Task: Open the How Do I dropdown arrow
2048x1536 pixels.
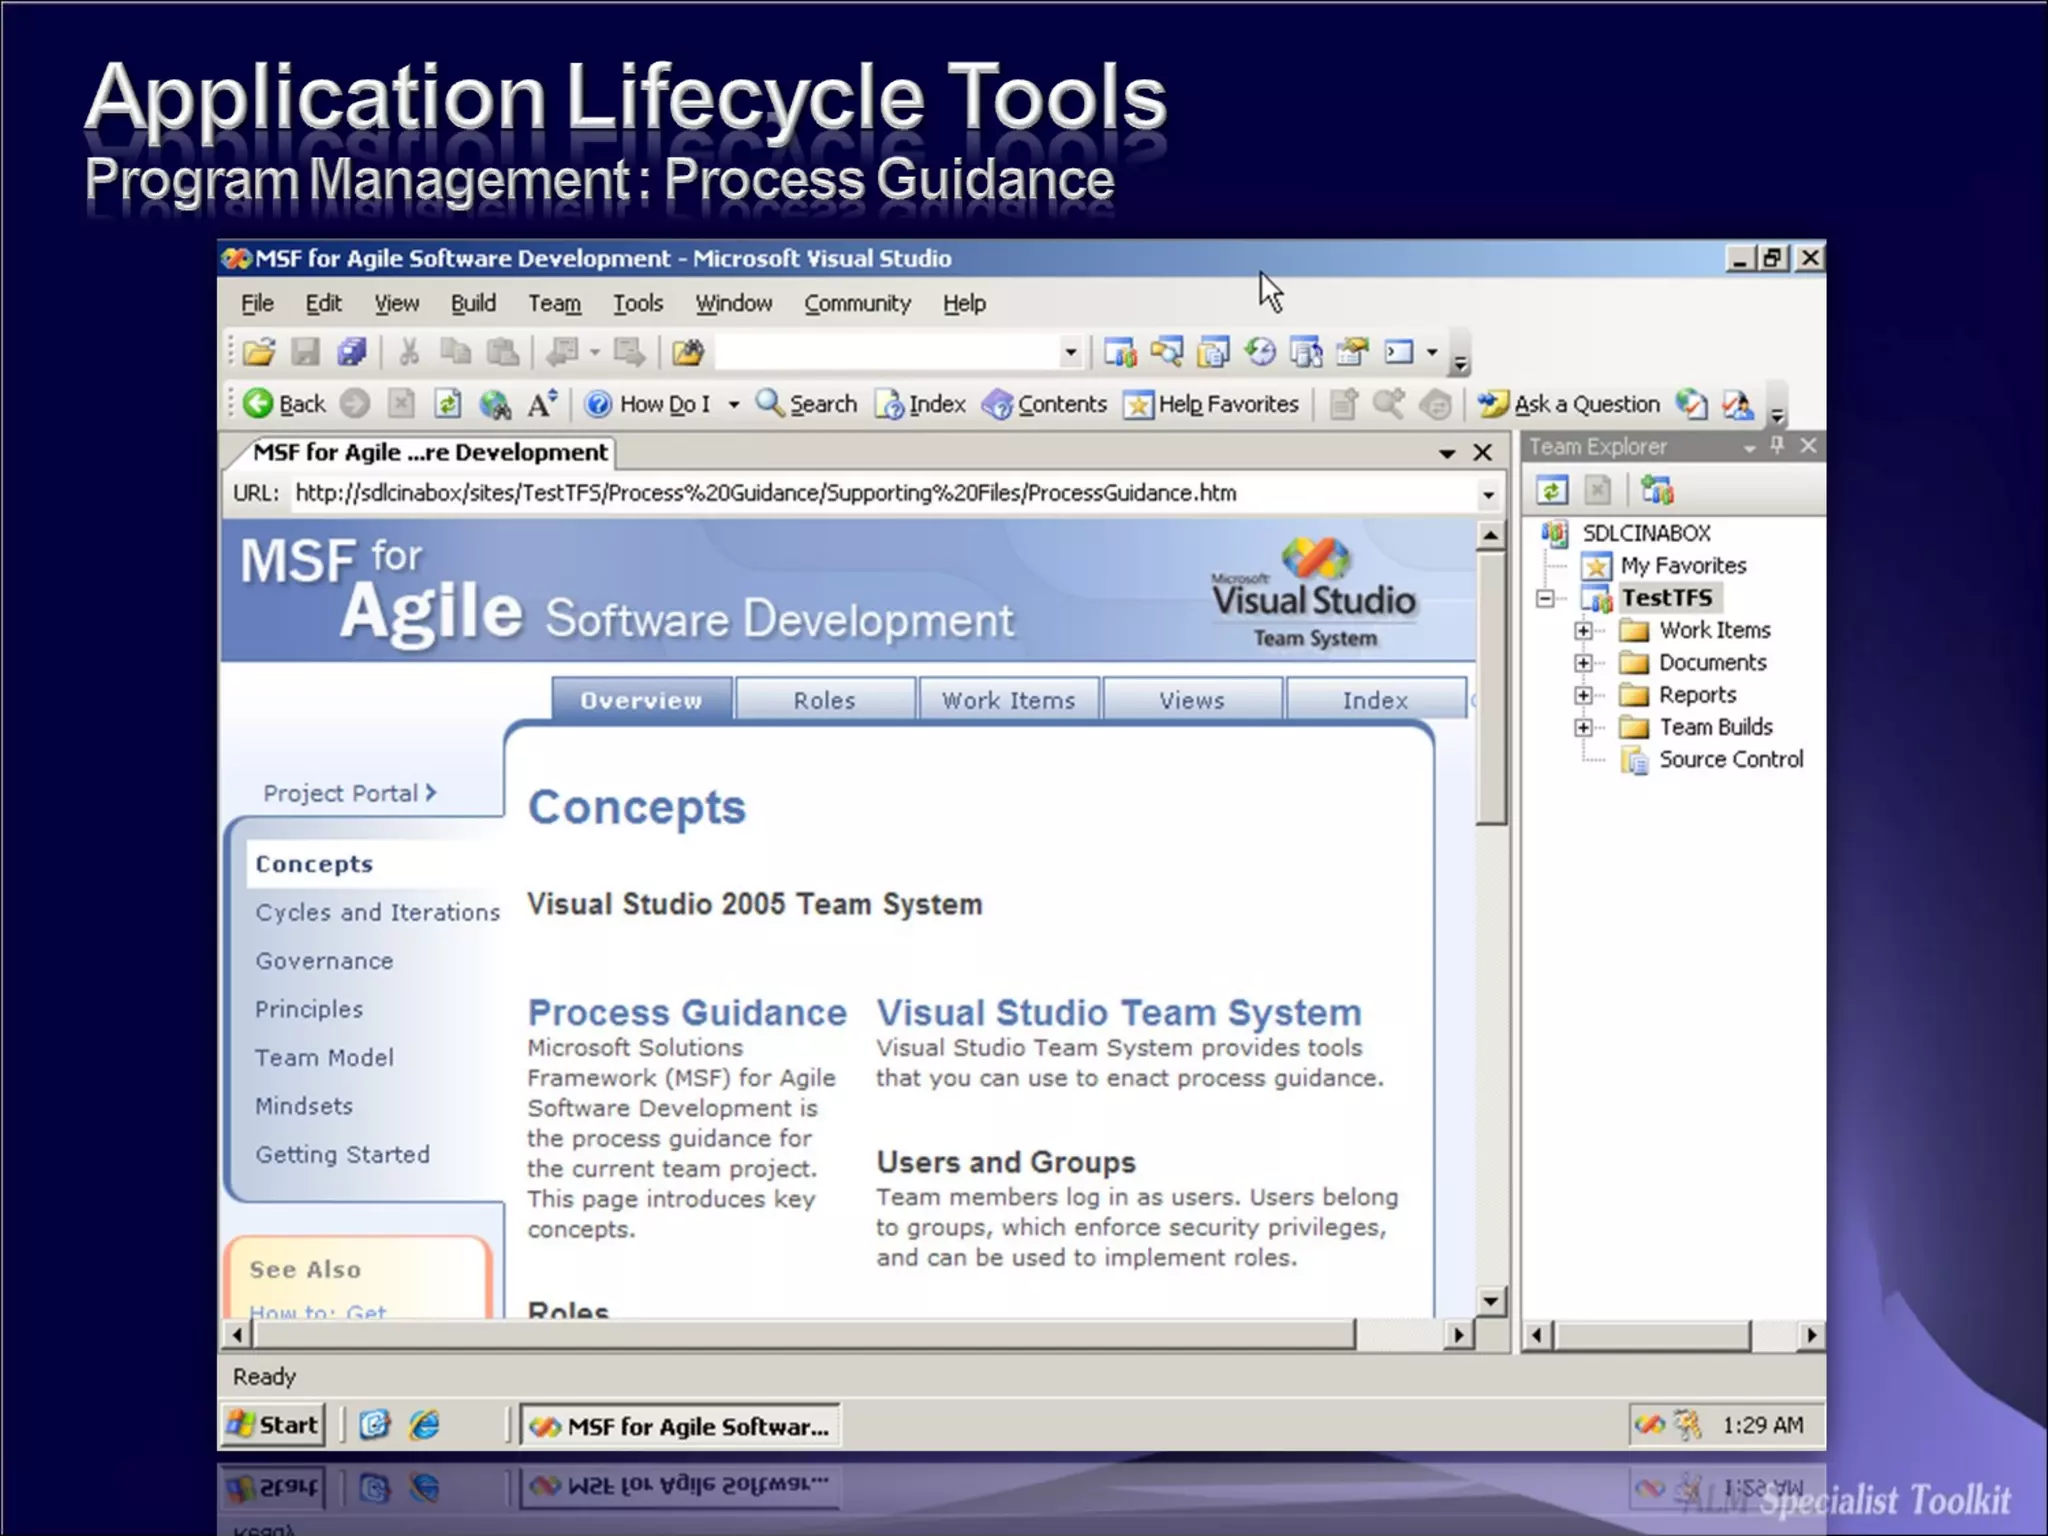Action: [x=733, y=405]
